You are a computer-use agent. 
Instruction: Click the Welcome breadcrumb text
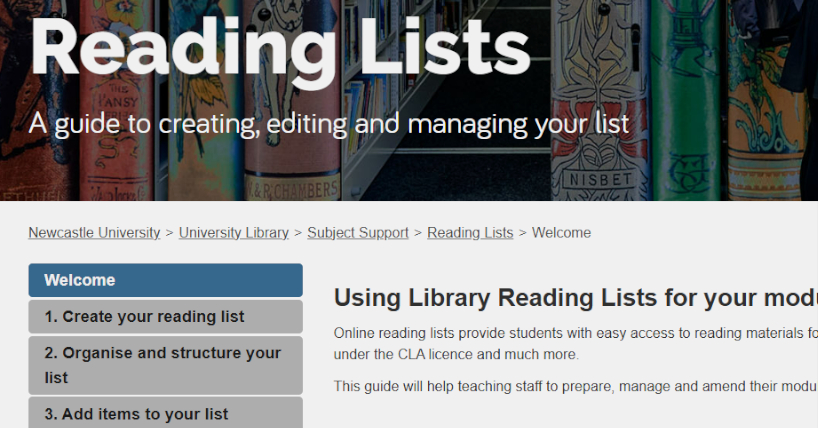coord(561,233)
